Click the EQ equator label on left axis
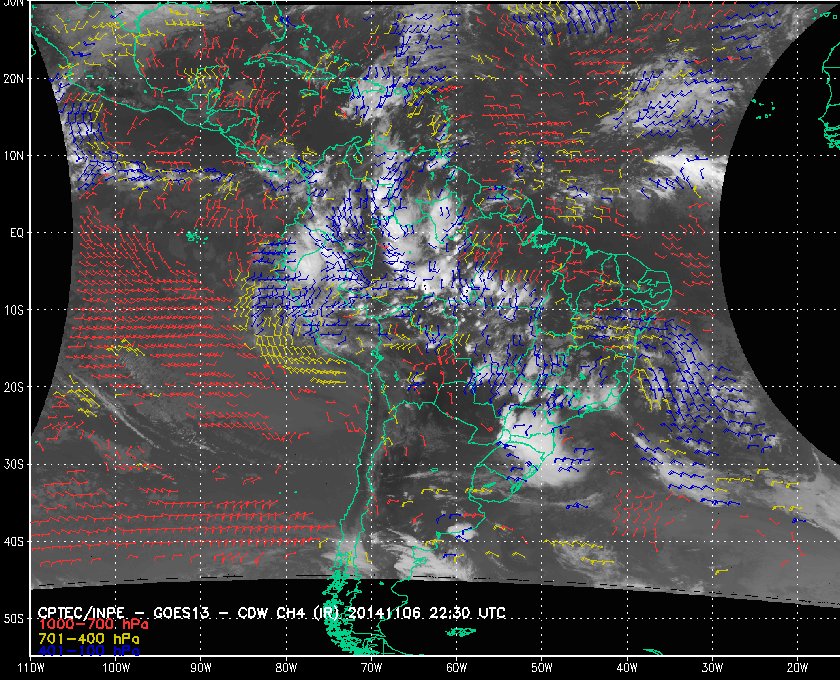 (17, 233)
